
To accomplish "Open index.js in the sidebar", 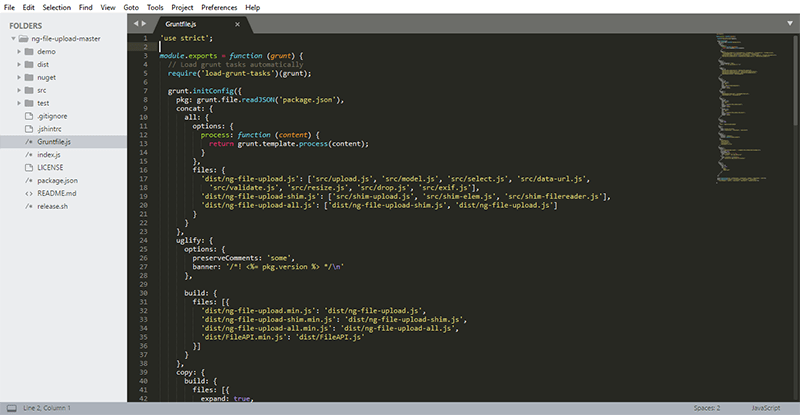I will tap(48, 155).
